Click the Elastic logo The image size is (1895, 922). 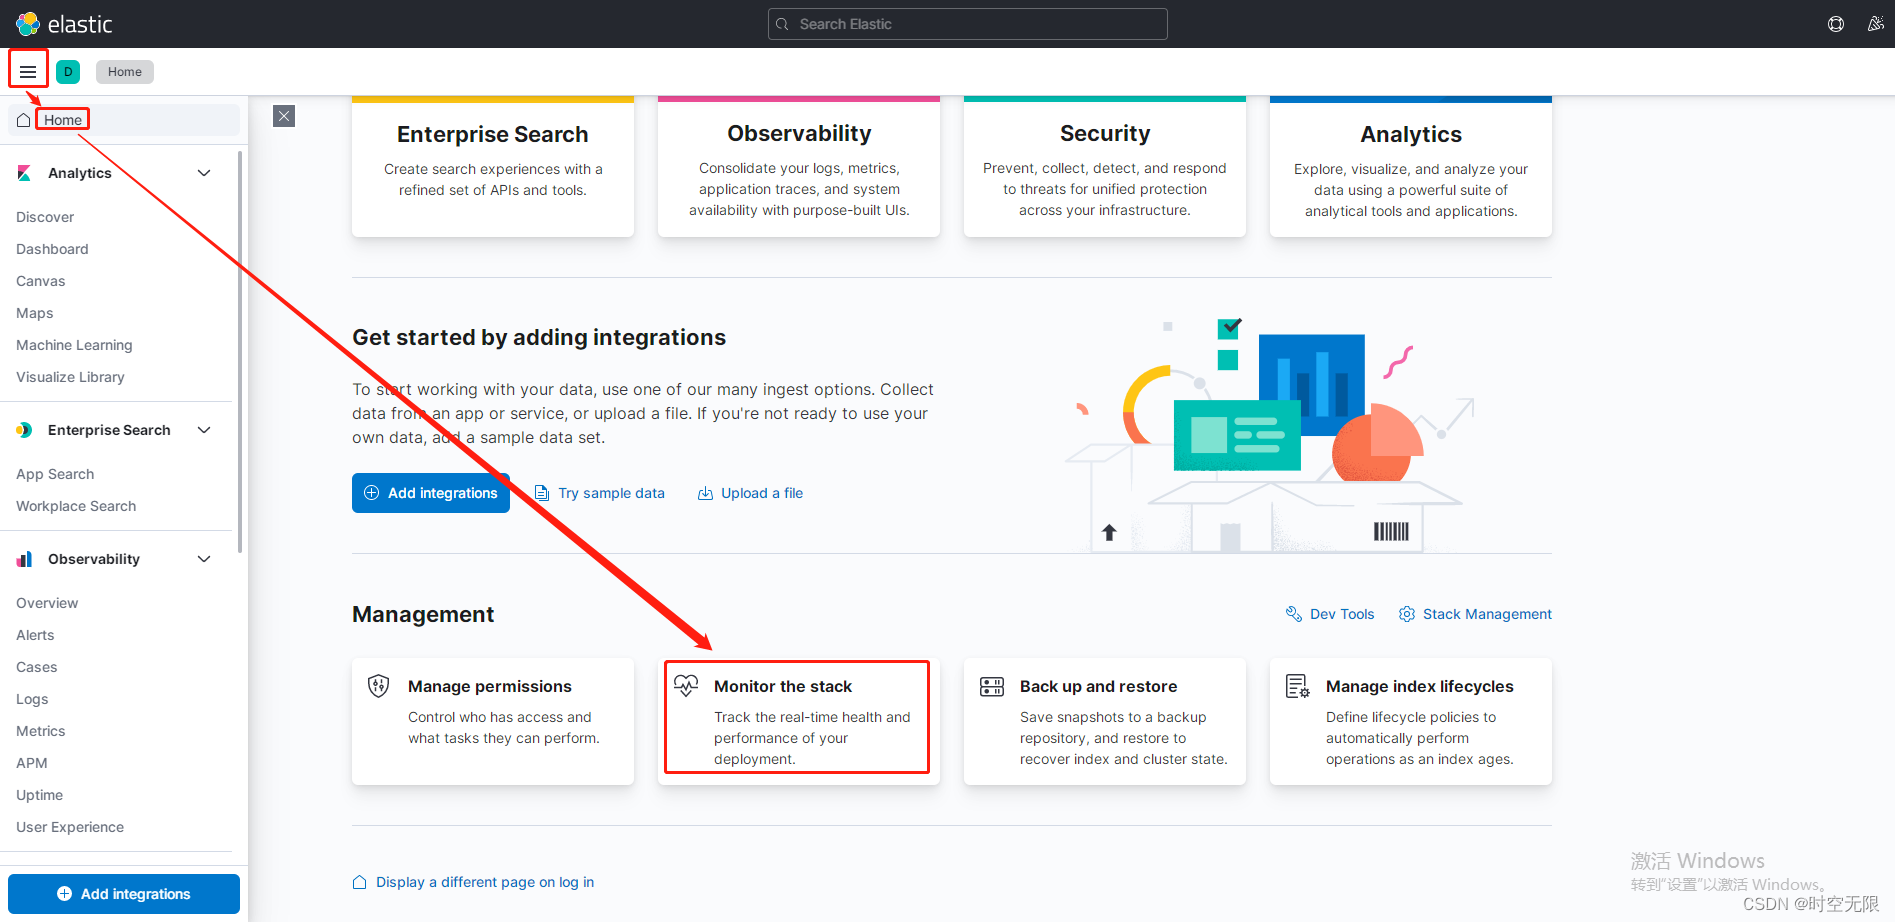[64, 24]
